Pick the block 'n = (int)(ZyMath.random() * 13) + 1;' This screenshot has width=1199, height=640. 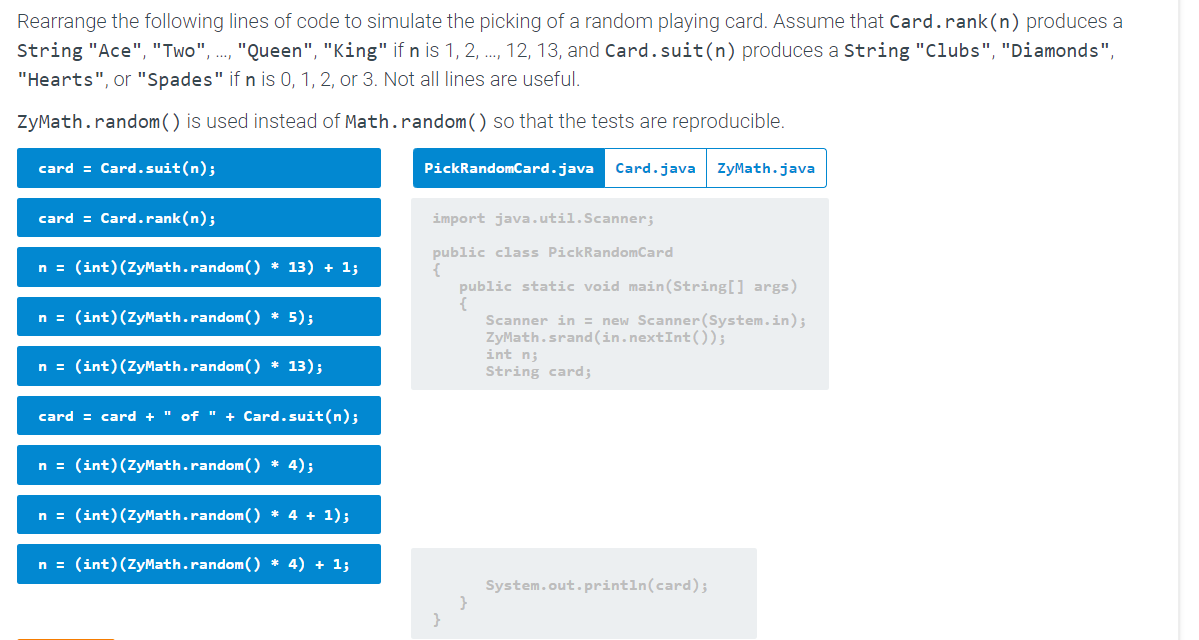point(199,267)
